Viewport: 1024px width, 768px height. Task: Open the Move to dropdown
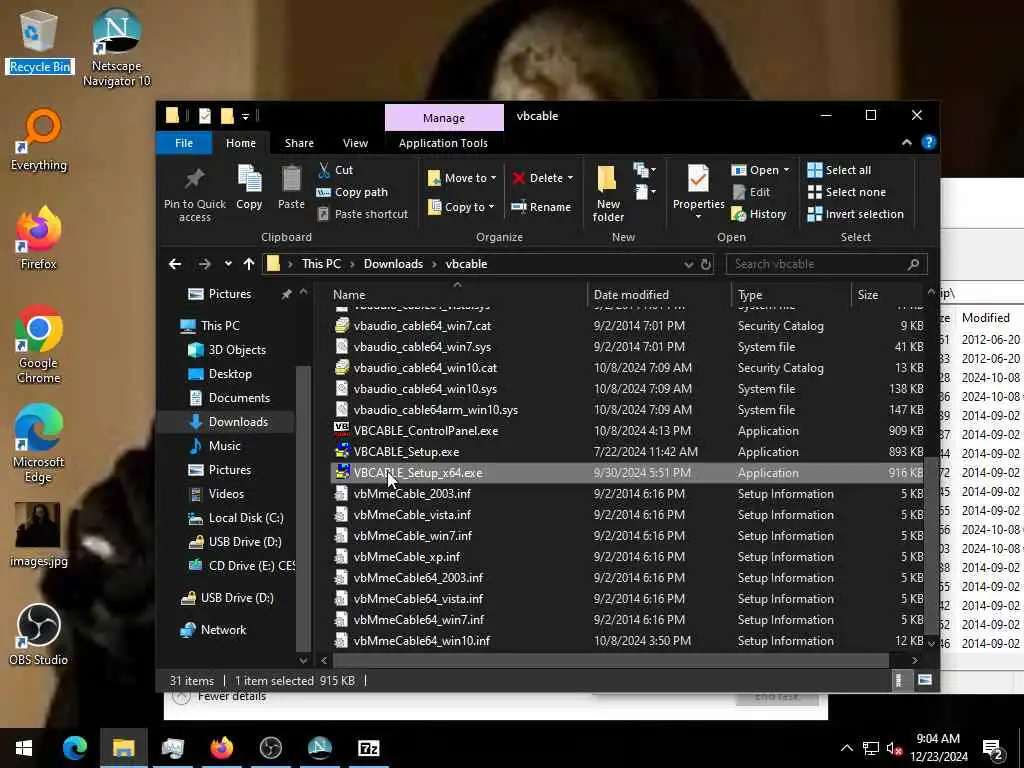tap(462, 178)
